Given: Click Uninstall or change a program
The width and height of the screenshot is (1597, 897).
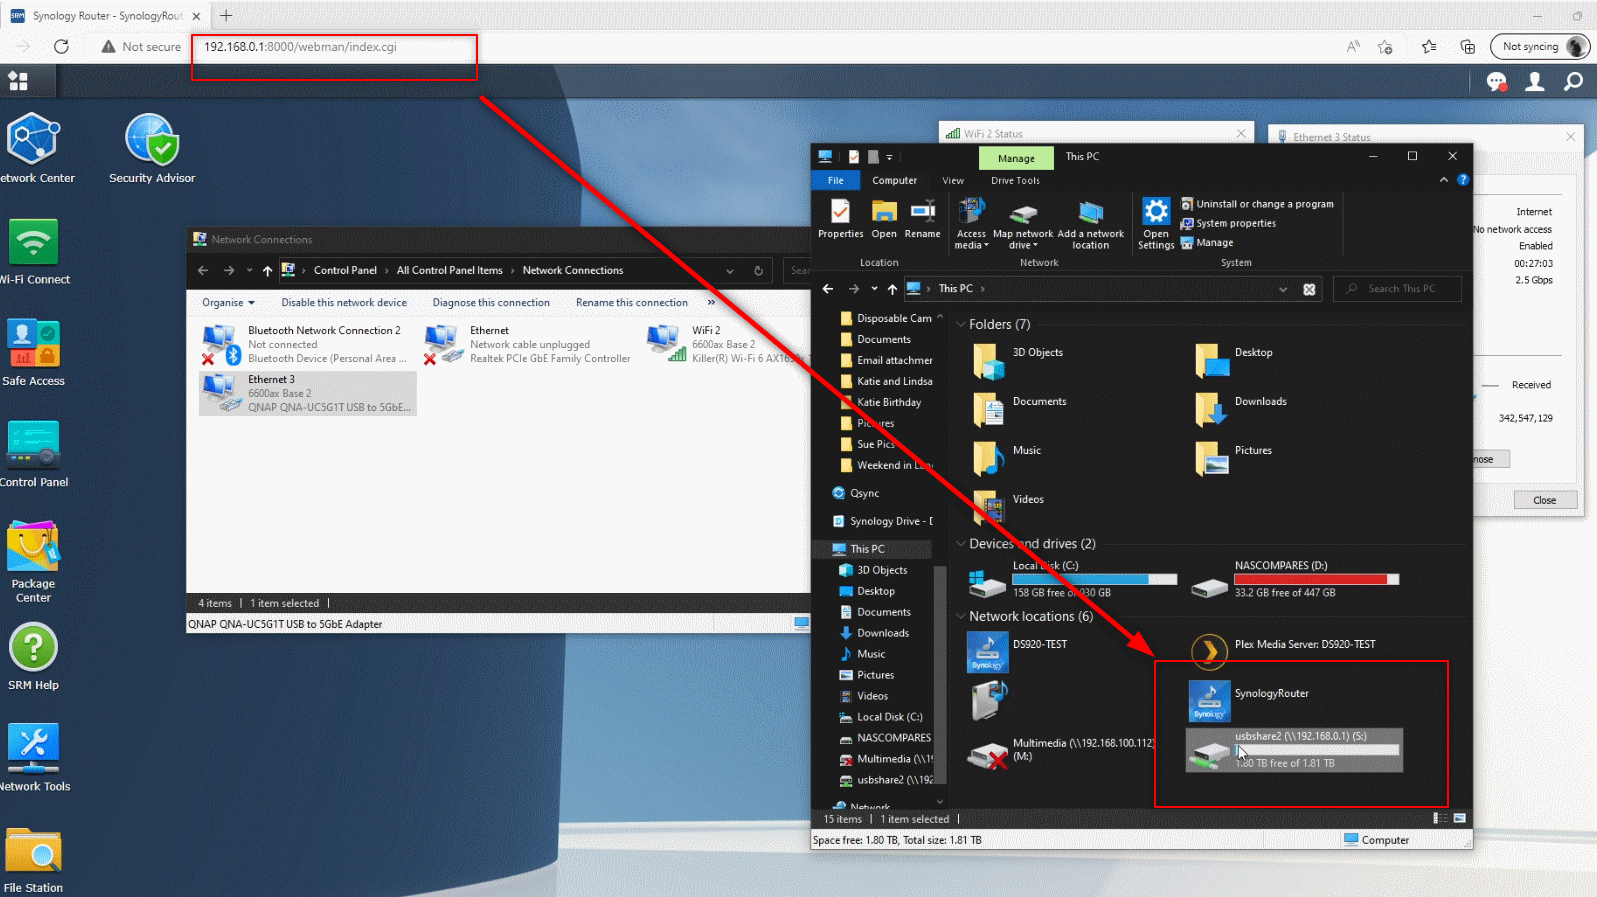Looking at the screenshot, I should [1257, 204].
